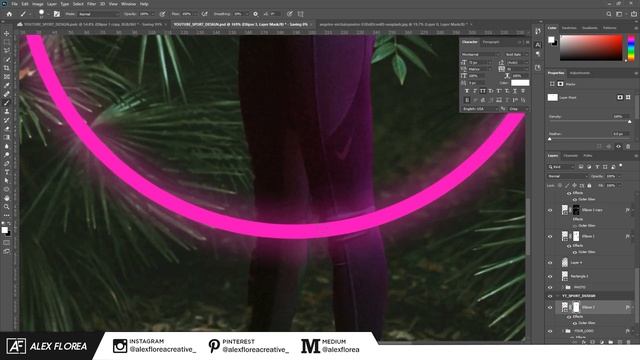Open the font family dropdown in Character panel
Screen dimensions: 640x360
point(481,54)
